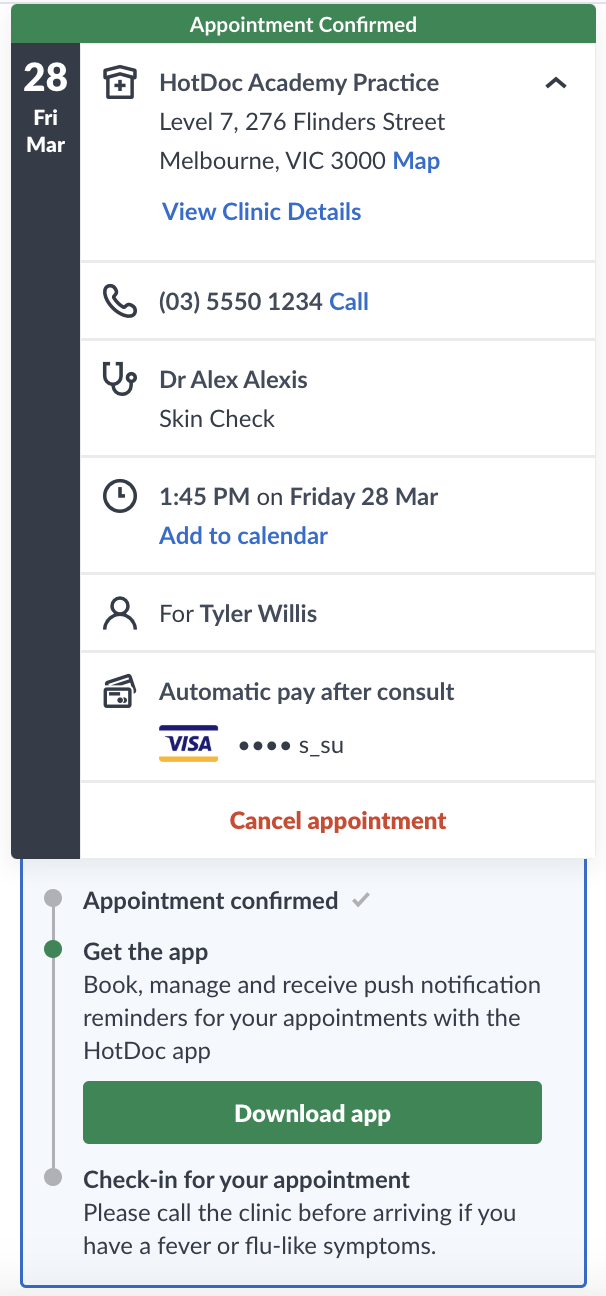This screenshot has width=606, height=1296.
Task: Click the VISA card logo
Action: click(188, 744)
